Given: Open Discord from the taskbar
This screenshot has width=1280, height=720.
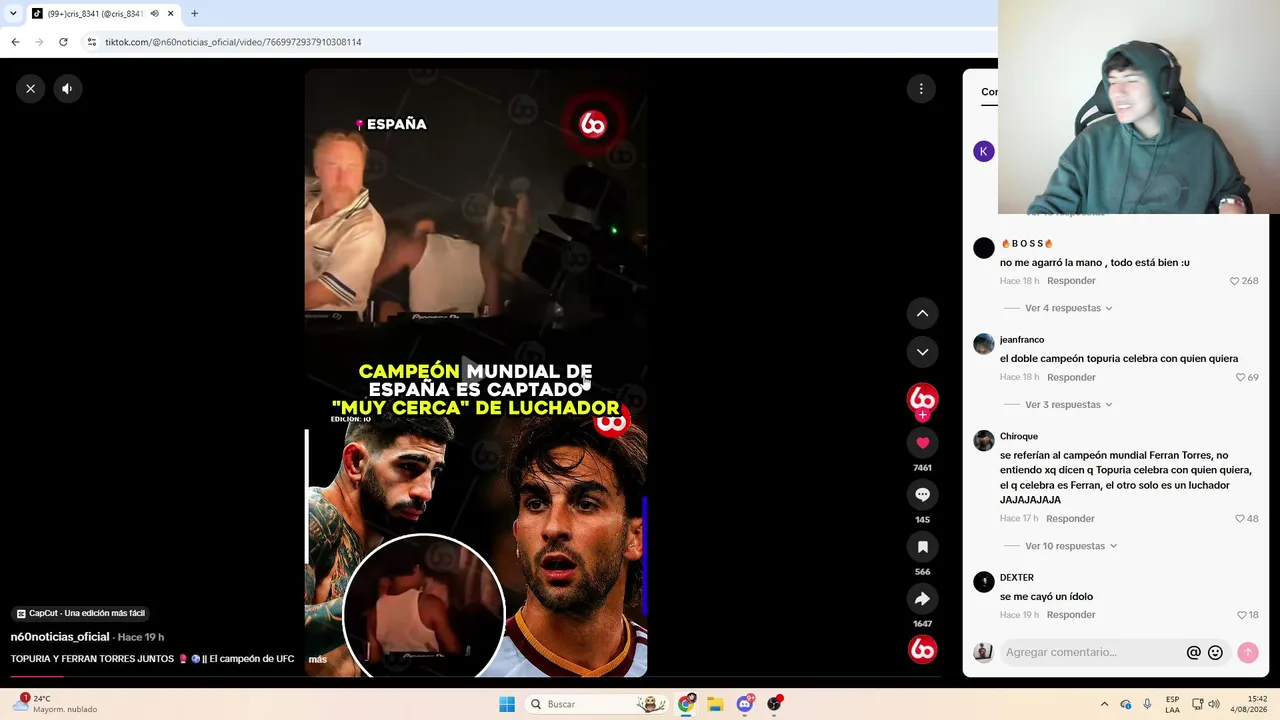Looking at the screenshot, I should point(745,704).
